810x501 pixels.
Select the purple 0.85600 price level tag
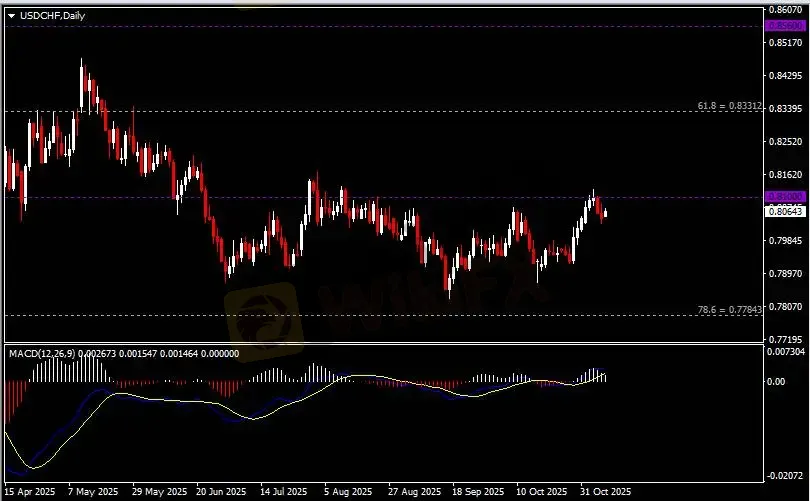(x=785, y=26)
